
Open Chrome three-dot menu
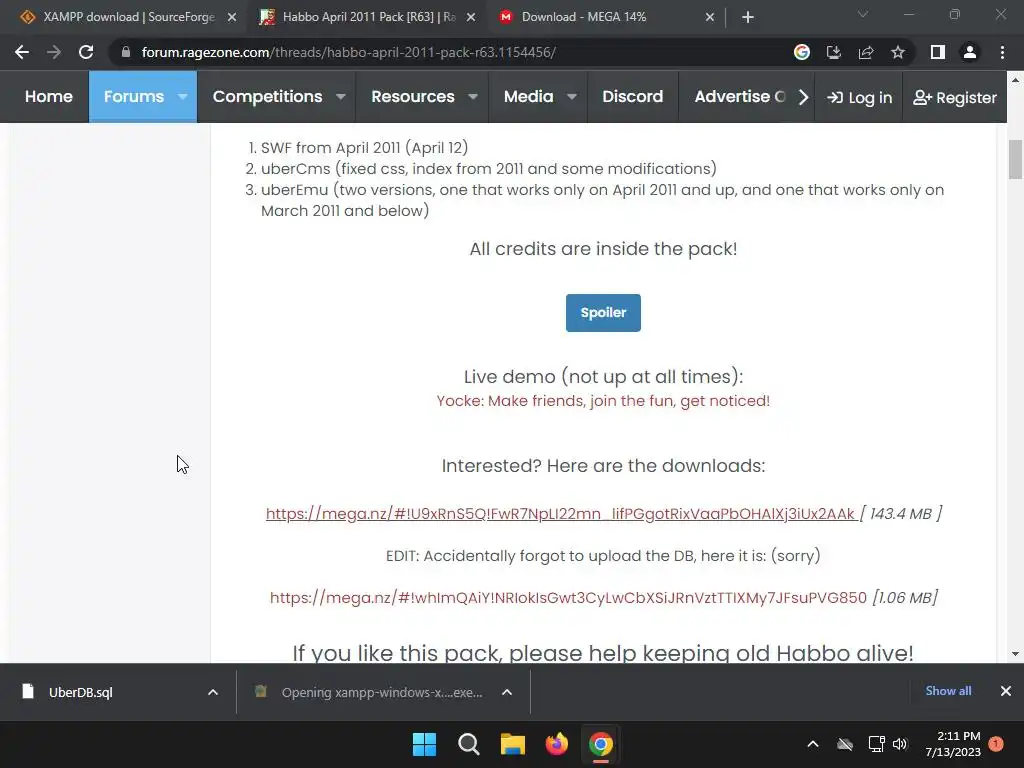click(1002, 52)
